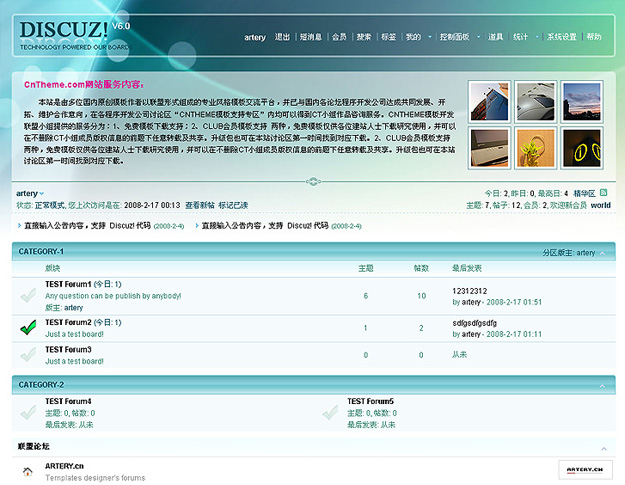Open the 搜索 item in top navigation
The height and width of the screenshot is (485, 625).
pos(364,37)
